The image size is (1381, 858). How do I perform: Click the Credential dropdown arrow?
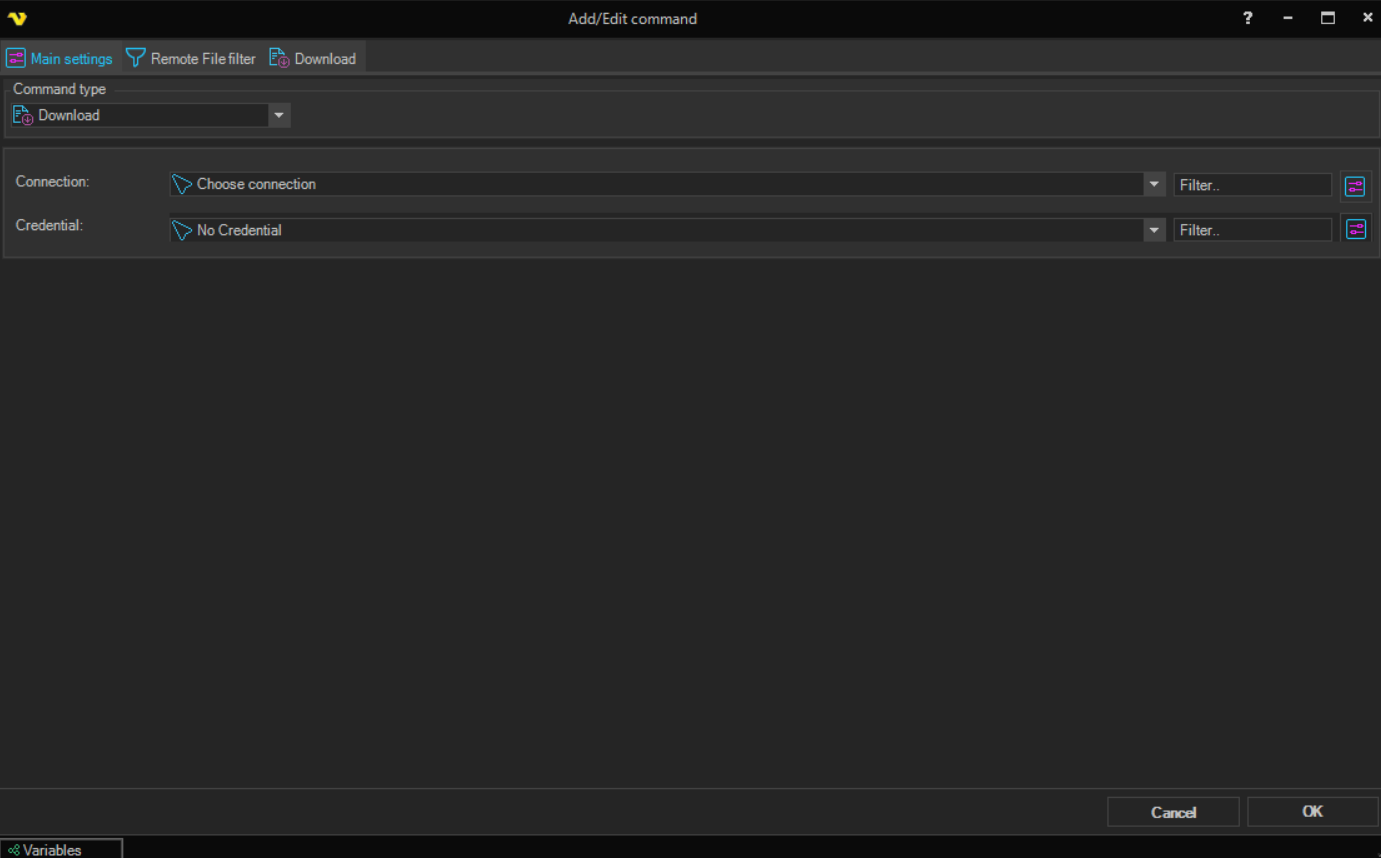tap(1155, 230)
